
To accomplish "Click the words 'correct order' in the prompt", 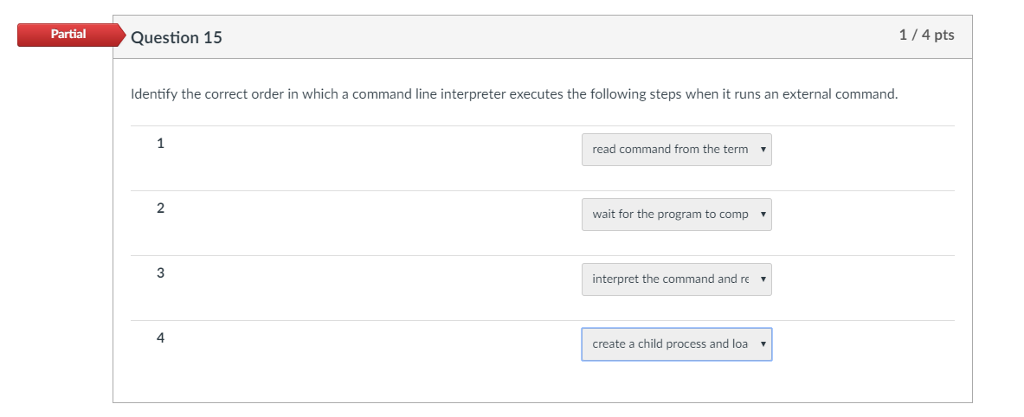I will click(x=246, y=95).
